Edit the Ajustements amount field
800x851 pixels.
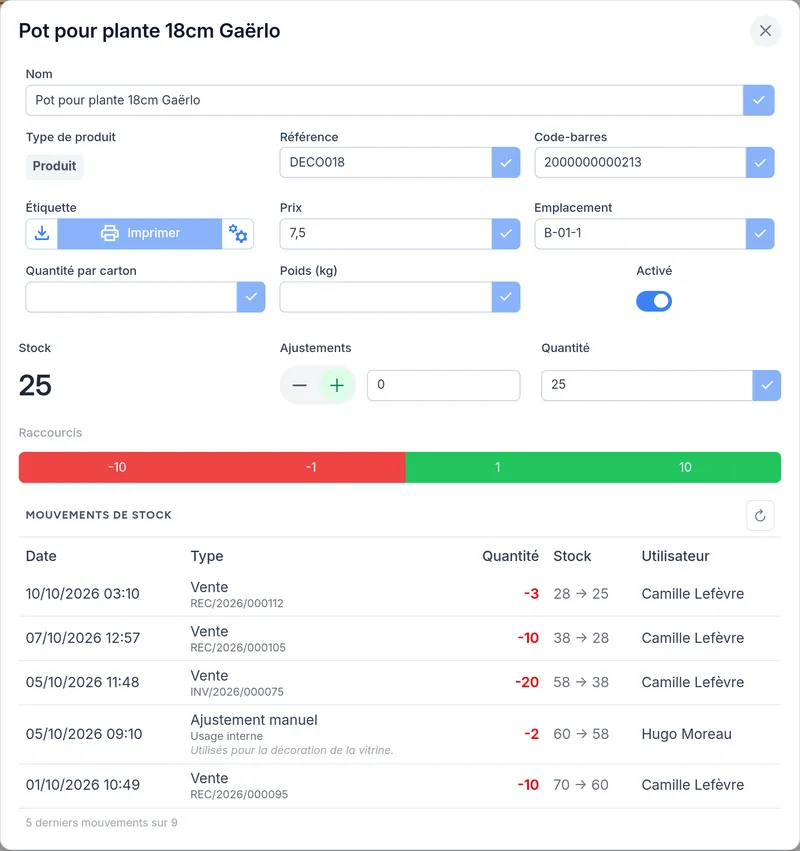pyautogui.click(x=443, y=385)
